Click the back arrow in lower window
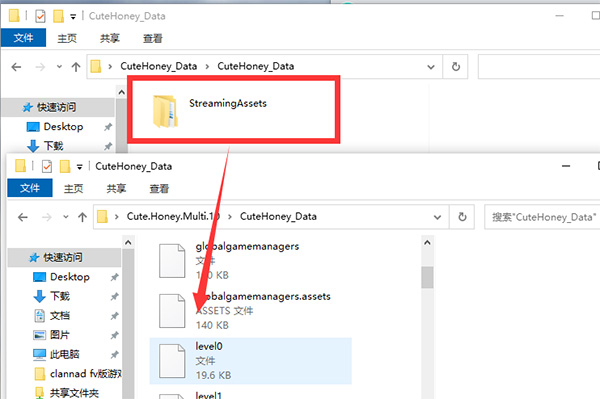This screenshot has width=600, height=399. pos(23,217)
